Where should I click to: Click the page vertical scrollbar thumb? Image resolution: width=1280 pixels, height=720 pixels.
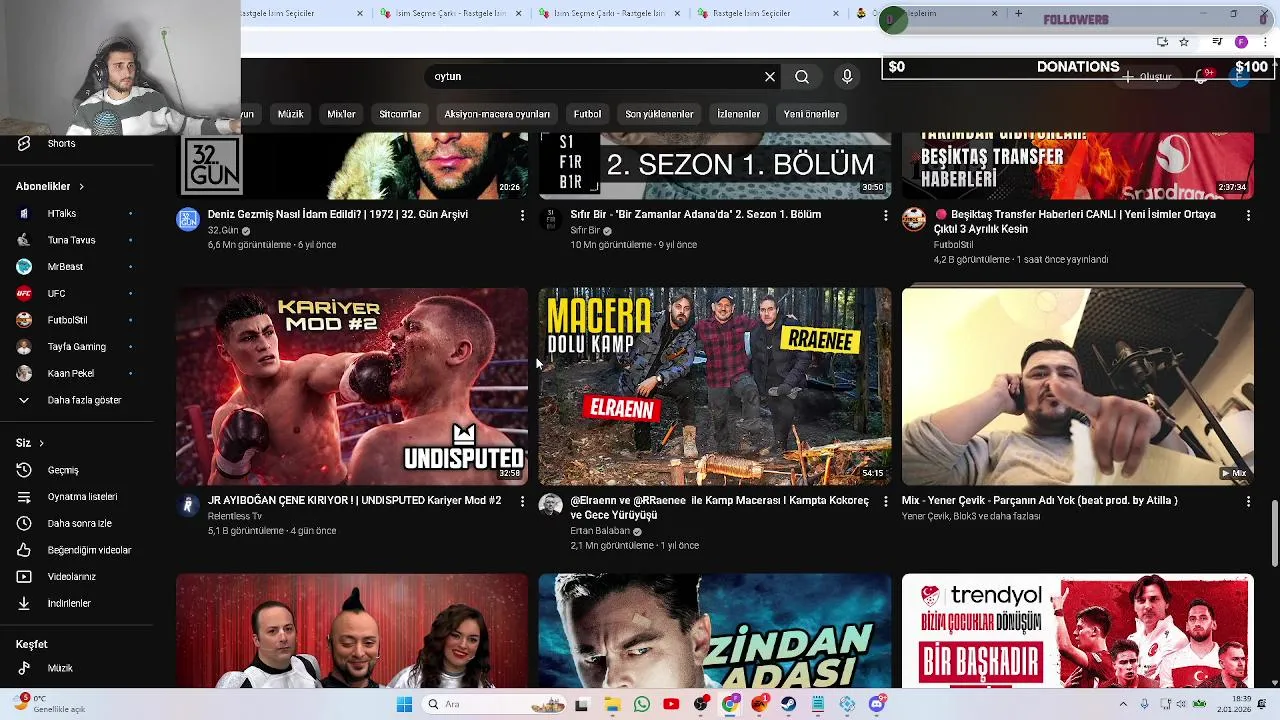pos(1274,532)
